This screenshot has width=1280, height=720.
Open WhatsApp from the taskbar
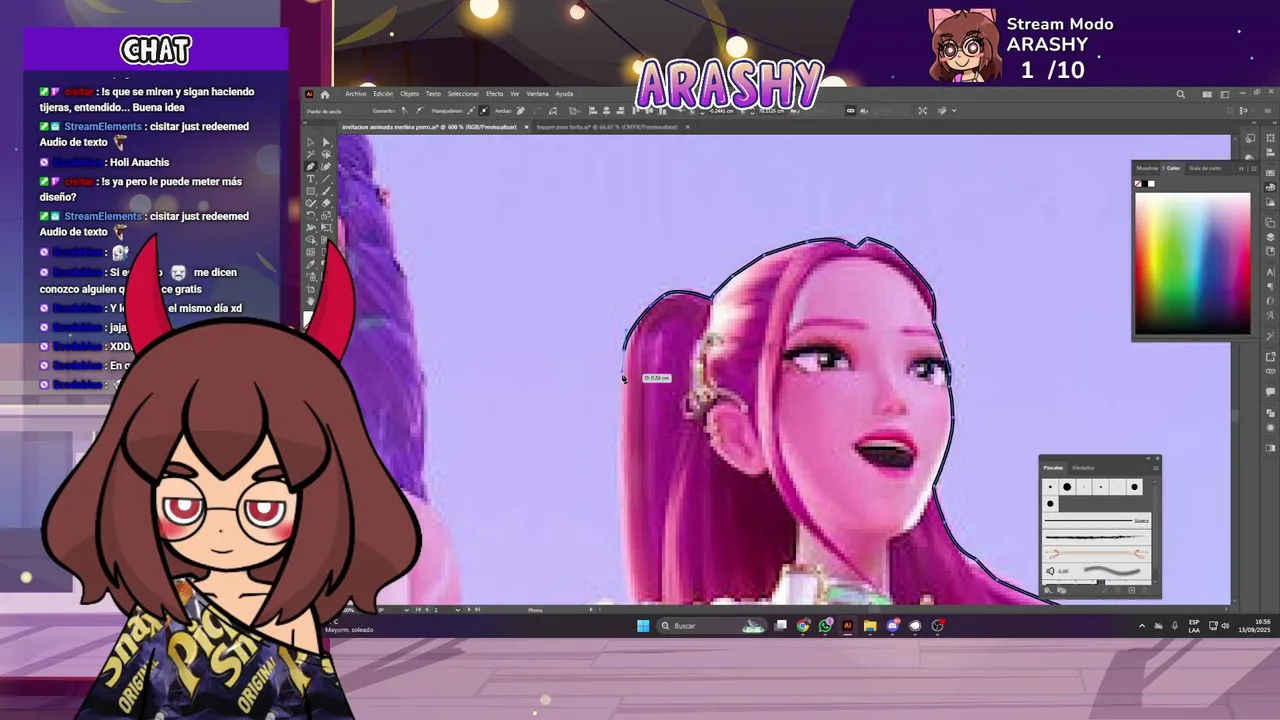point(825,626)
